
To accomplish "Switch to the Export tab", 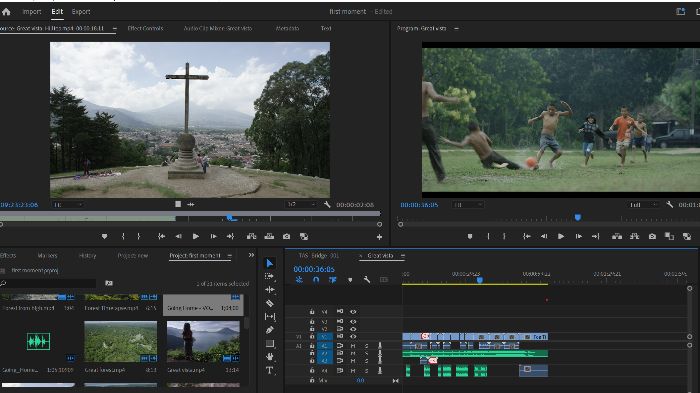I will [81, 12].
